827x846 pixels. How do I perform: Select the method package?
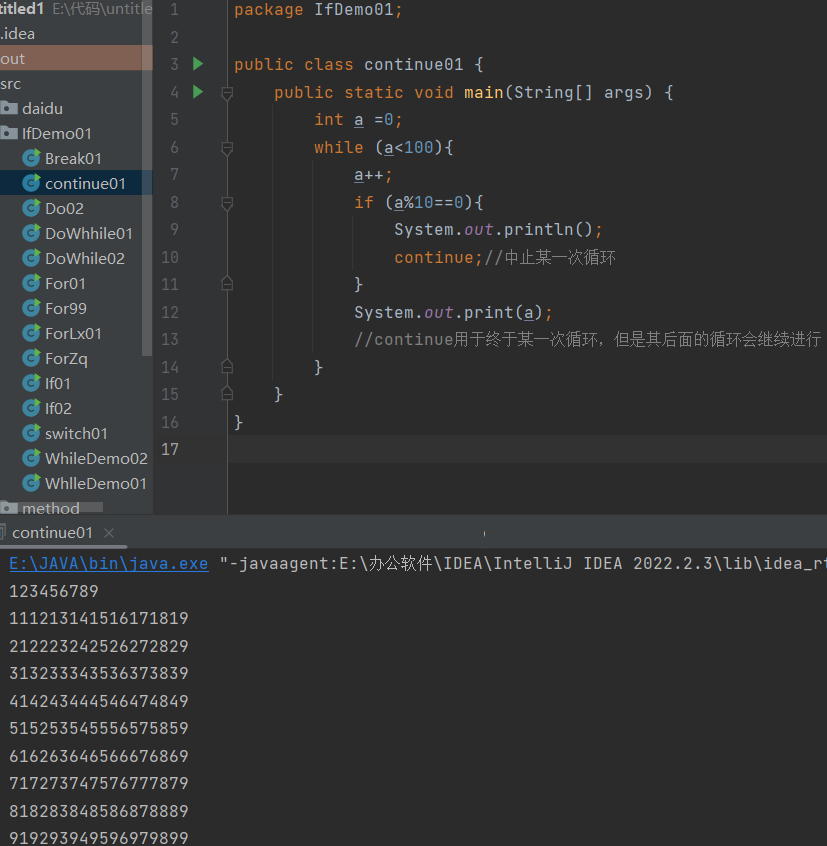[x=51, y=508]
